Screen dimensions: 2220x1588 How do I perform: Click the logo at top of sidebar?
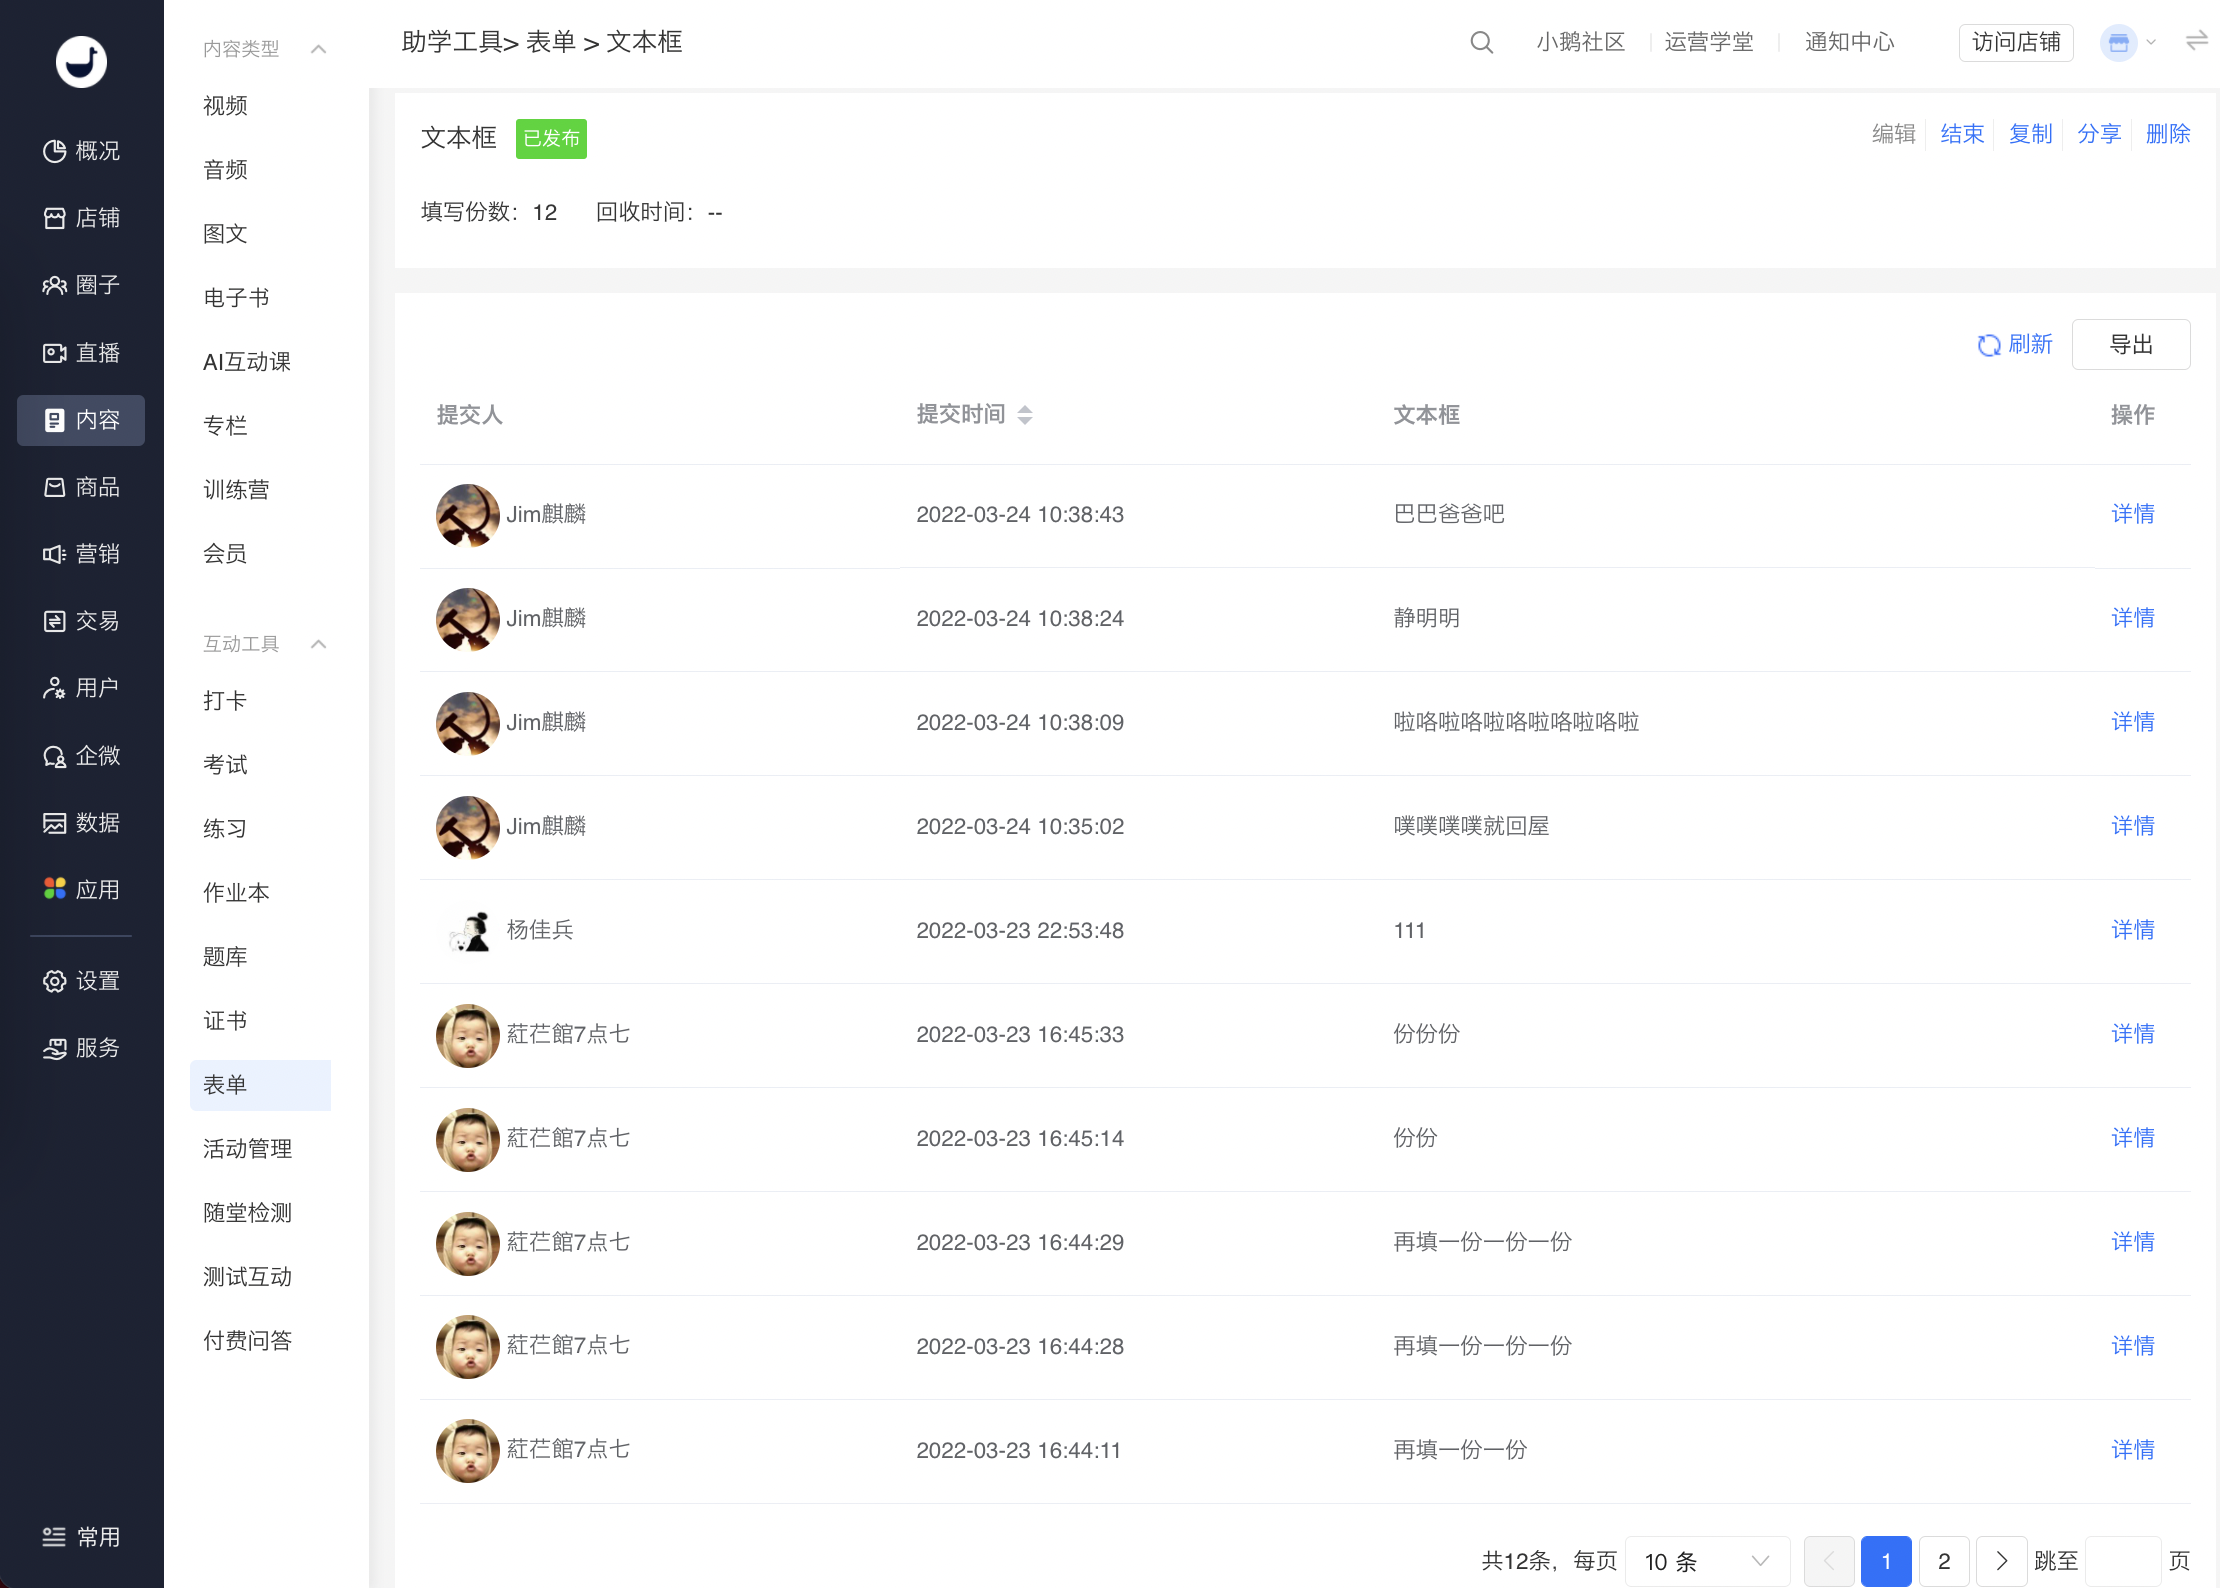click(x=81, y=62)
